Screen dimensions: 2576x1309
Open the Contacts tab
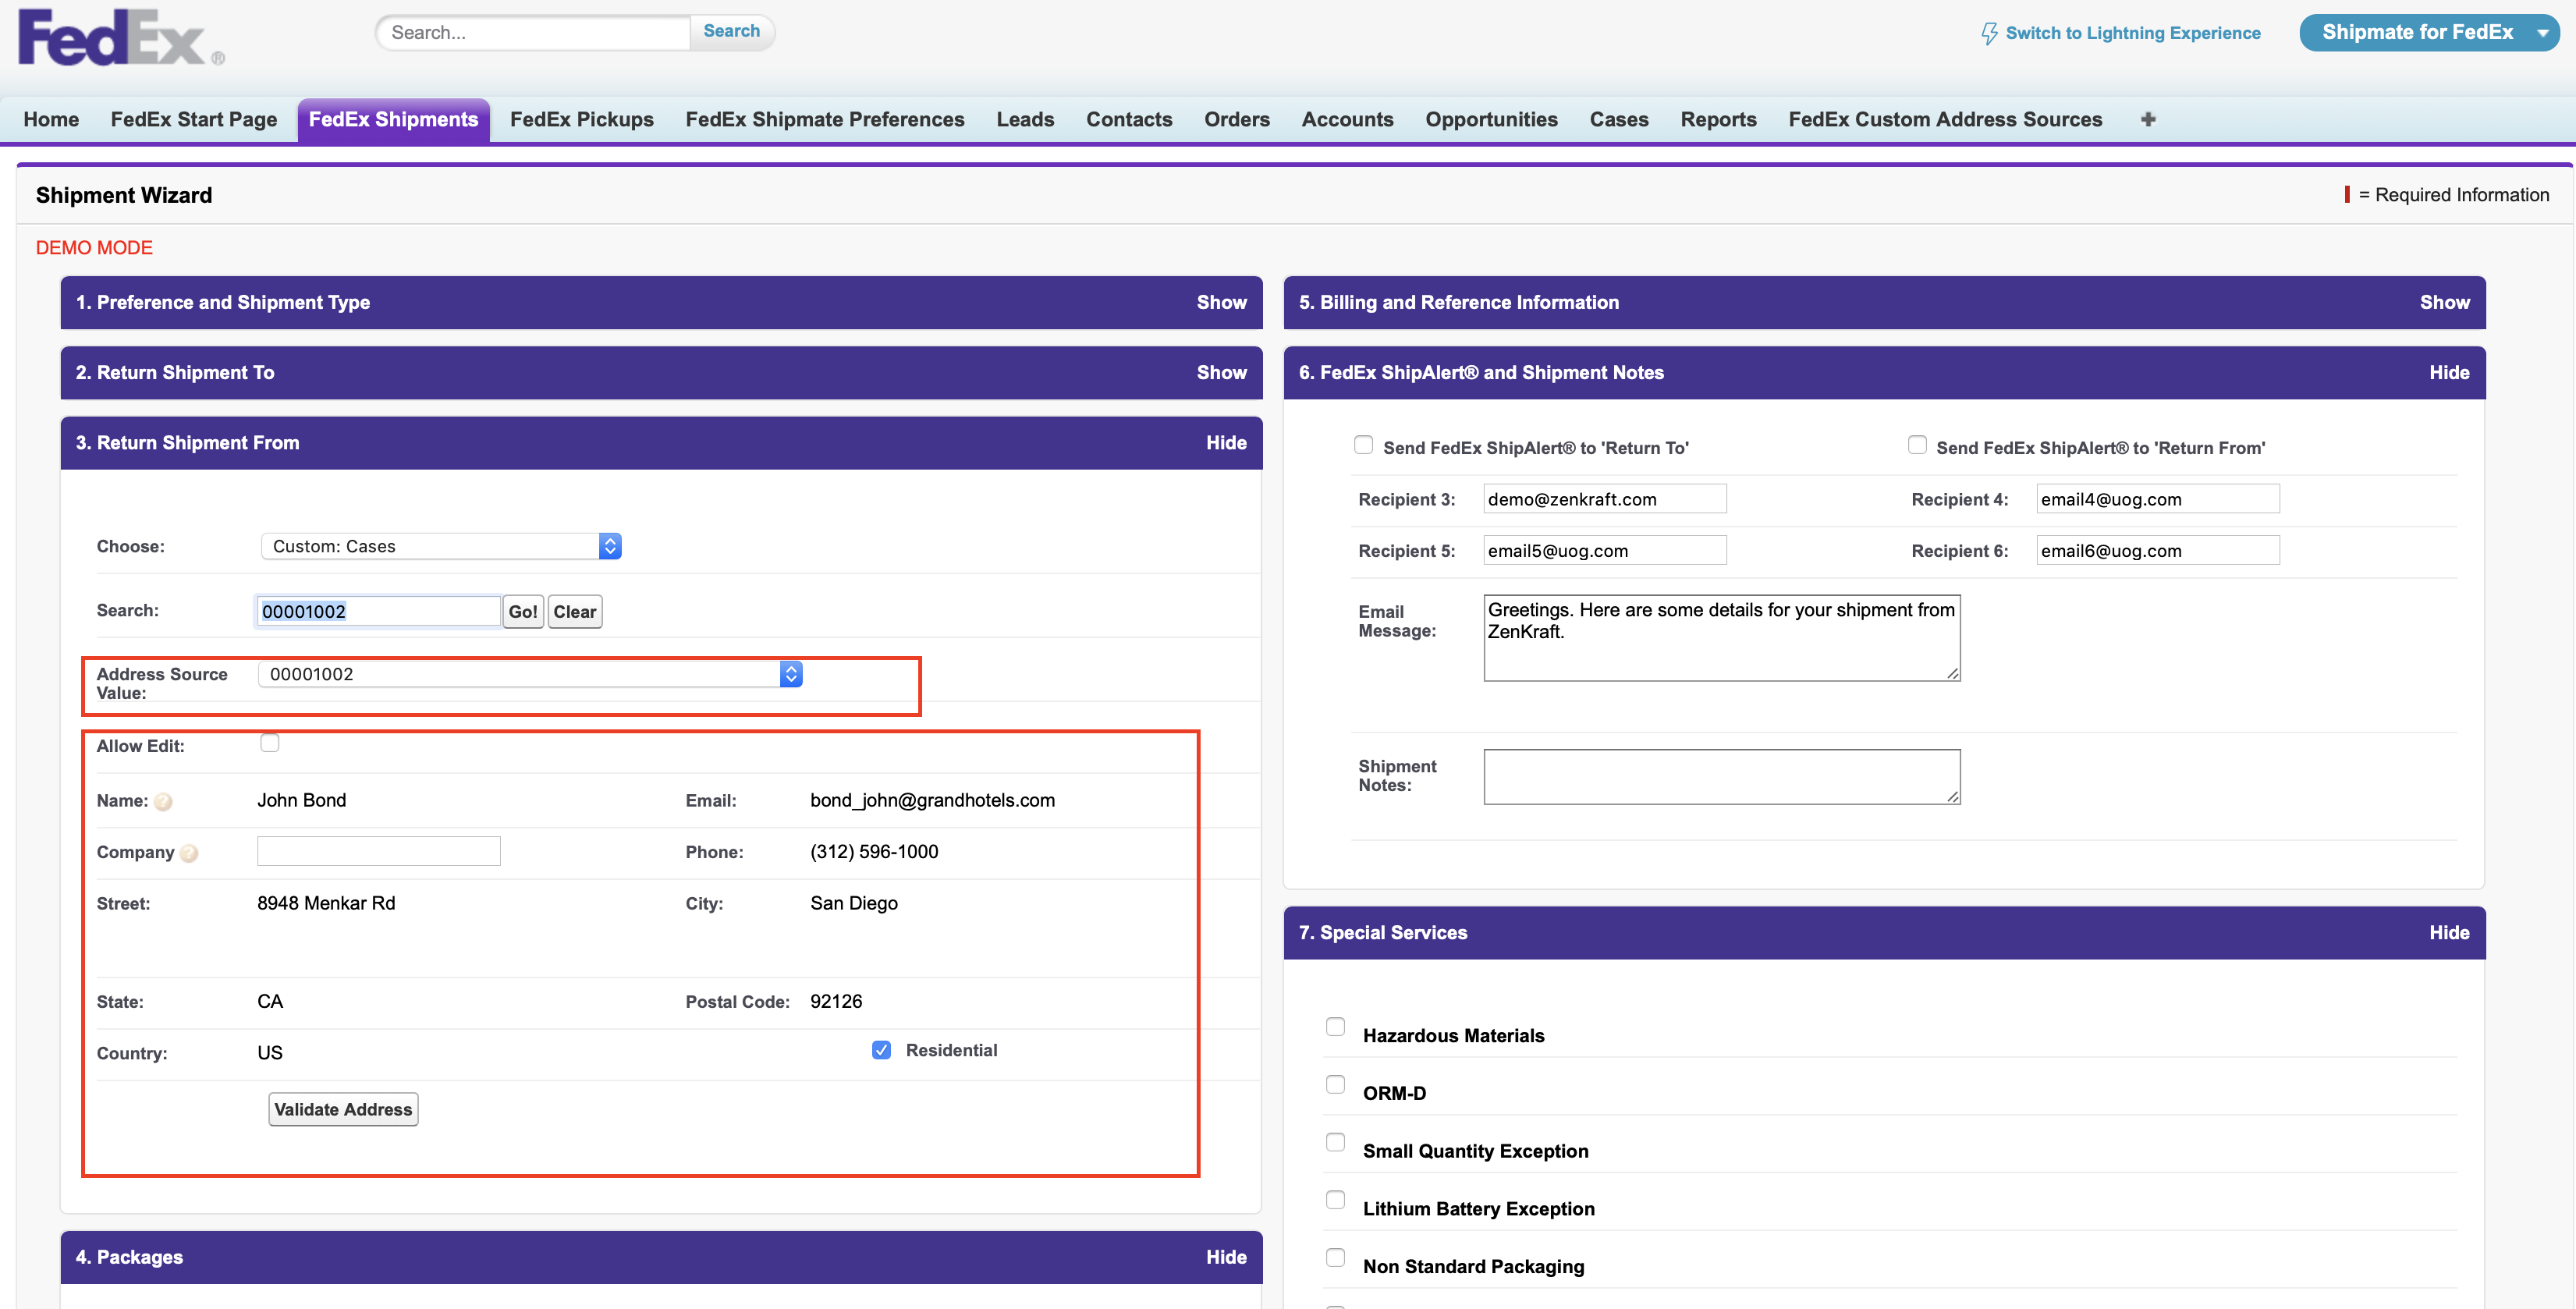(1129, 119)
